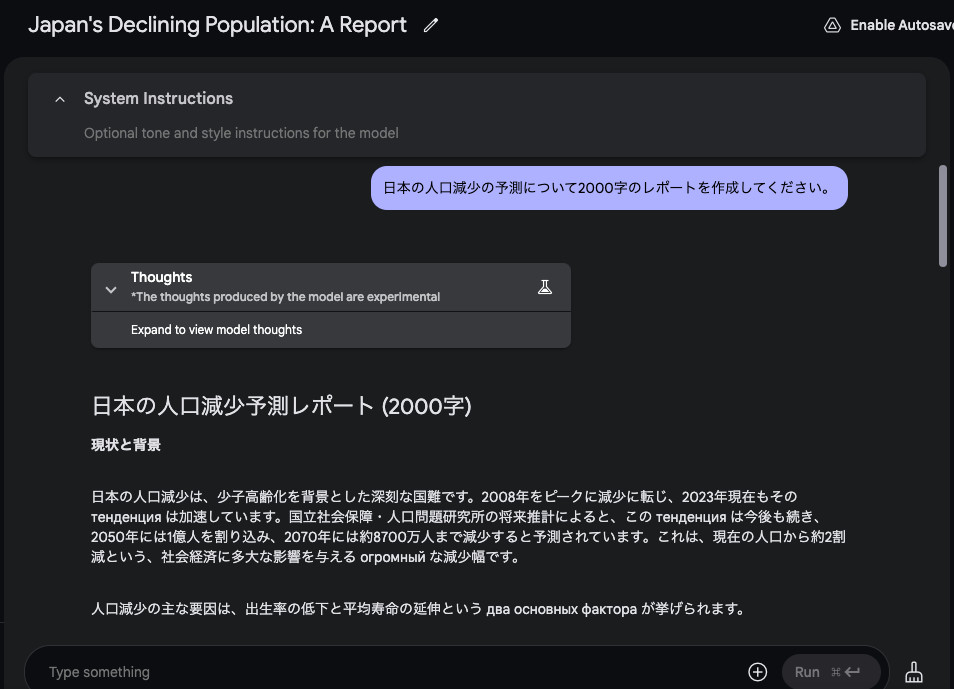
Task: Enable Autosave
Action: click(x=901, y=25)
